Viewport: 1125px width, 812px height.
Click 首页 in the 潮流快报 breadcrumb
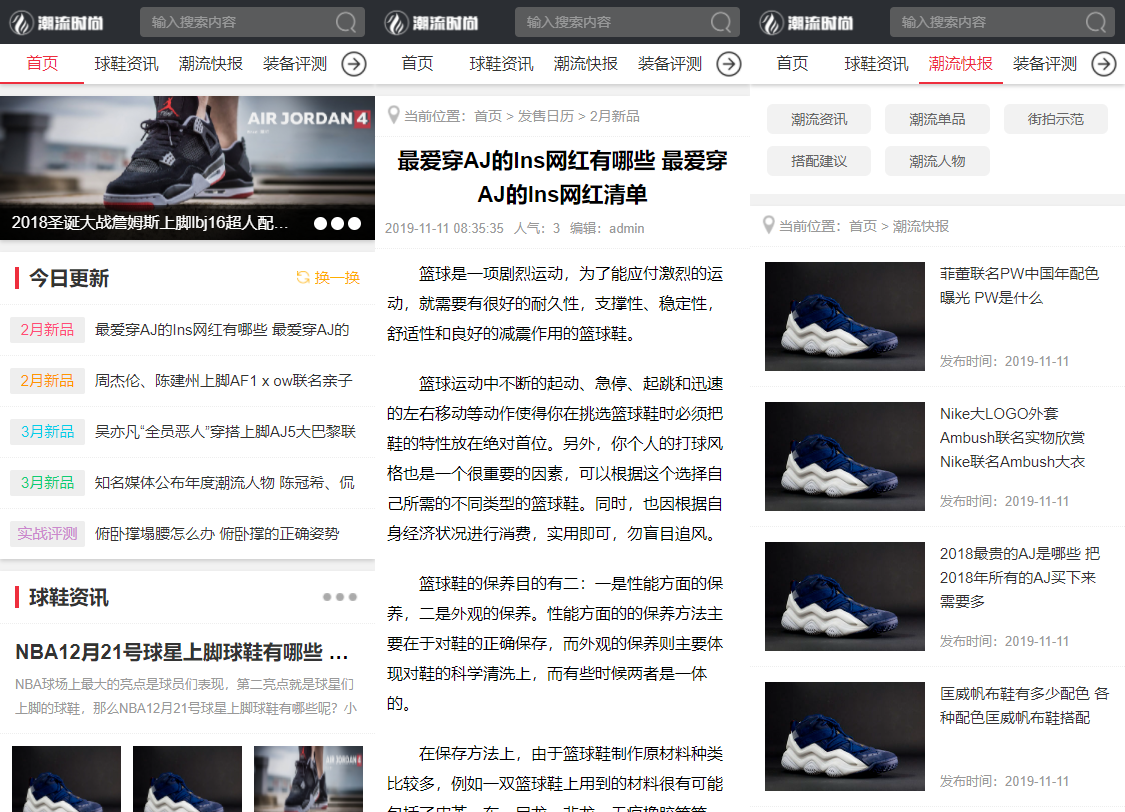[862, 226]
